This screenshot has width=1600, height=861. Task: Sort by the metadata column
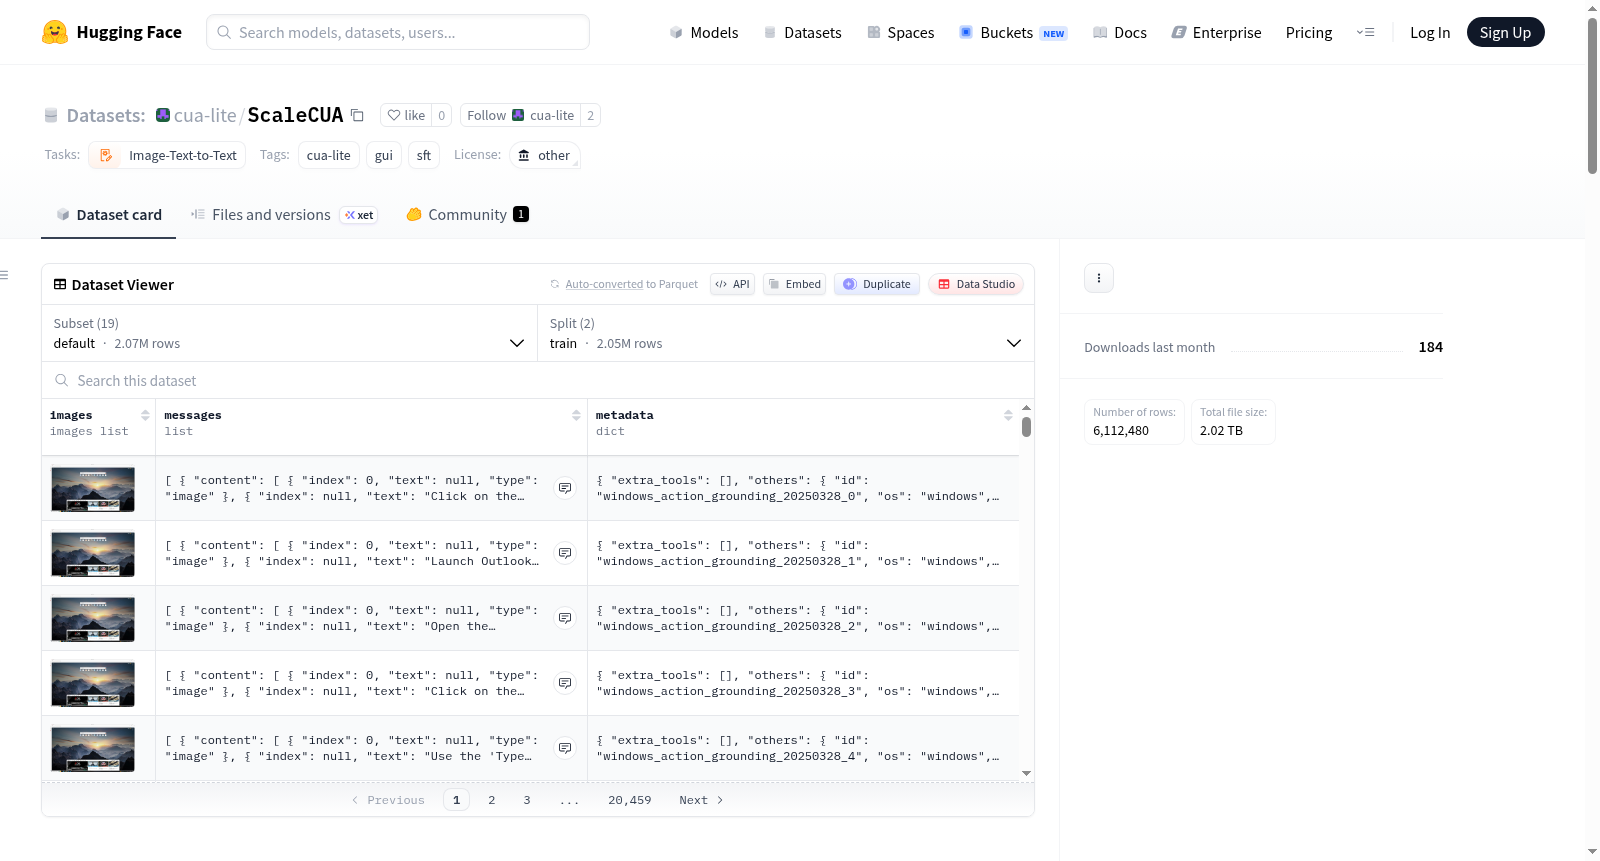point(1008,415)
